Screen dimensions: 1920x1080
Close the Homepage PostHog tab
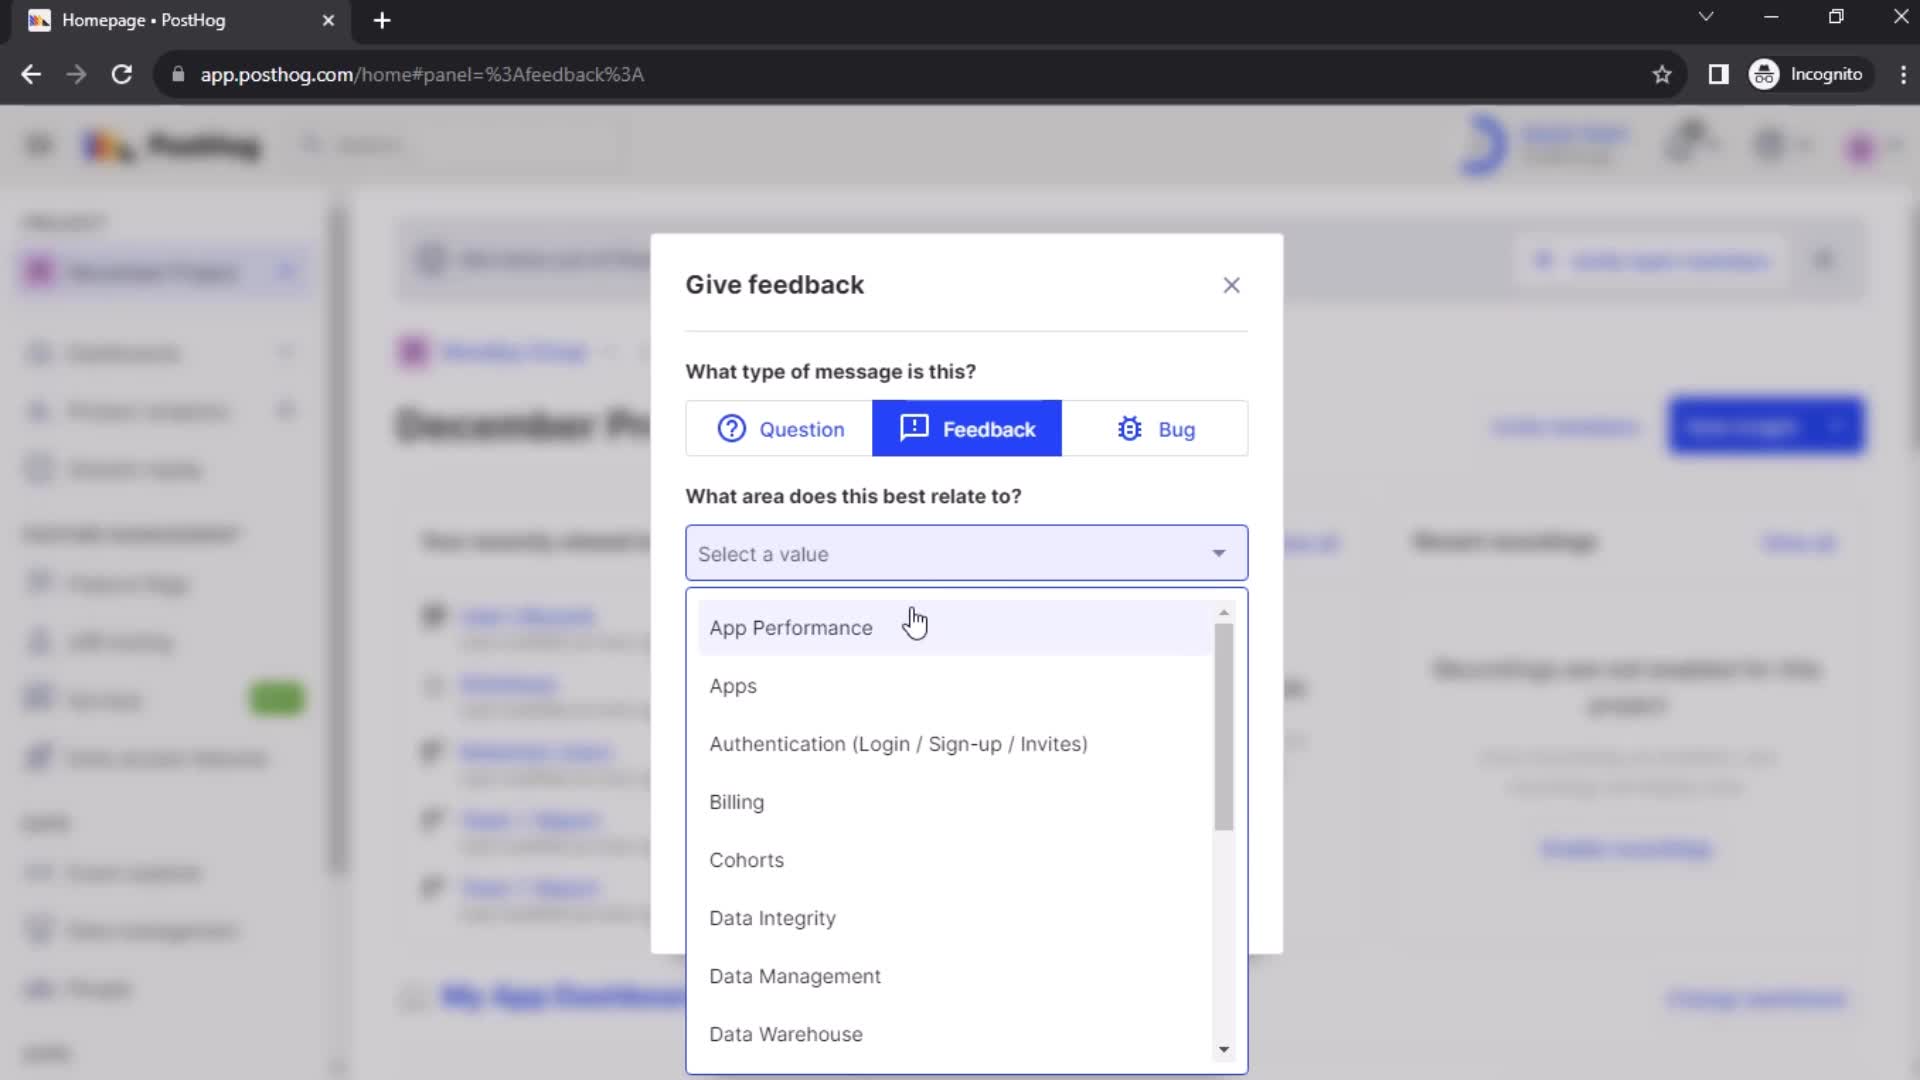pyautogui.click(x=328, y=20)
